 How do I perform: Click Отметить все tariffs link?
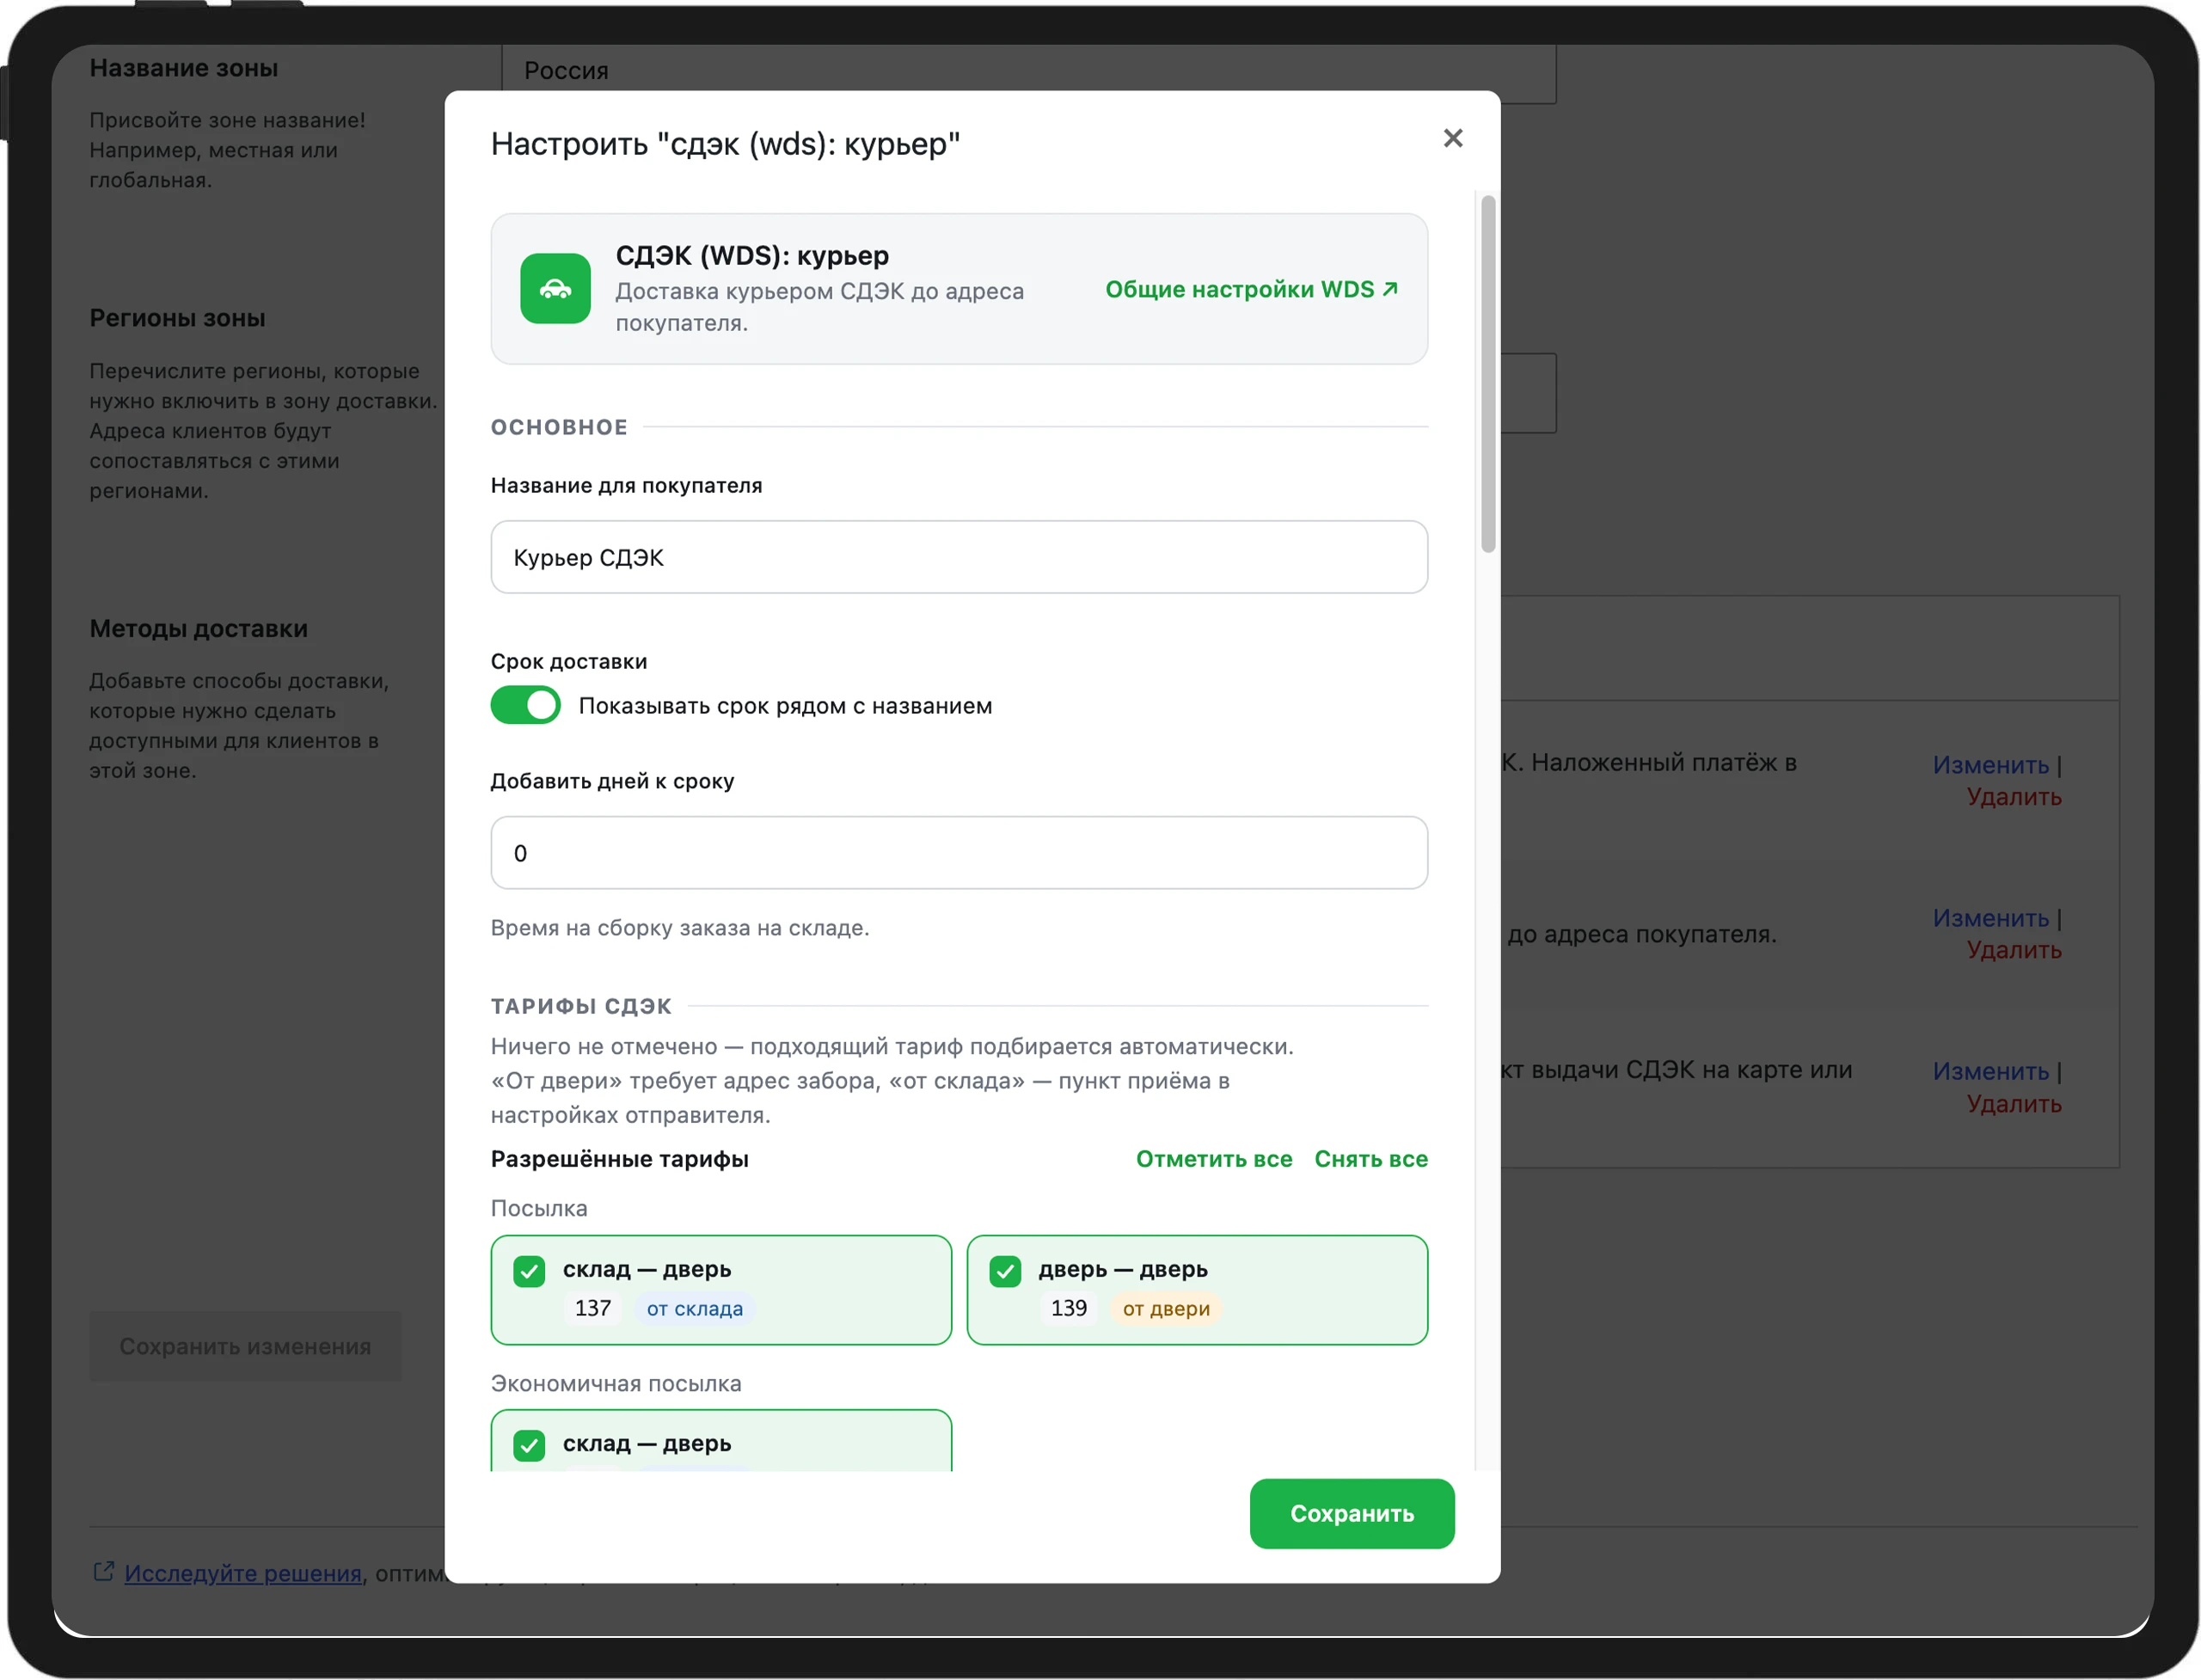point(1213,1159)
